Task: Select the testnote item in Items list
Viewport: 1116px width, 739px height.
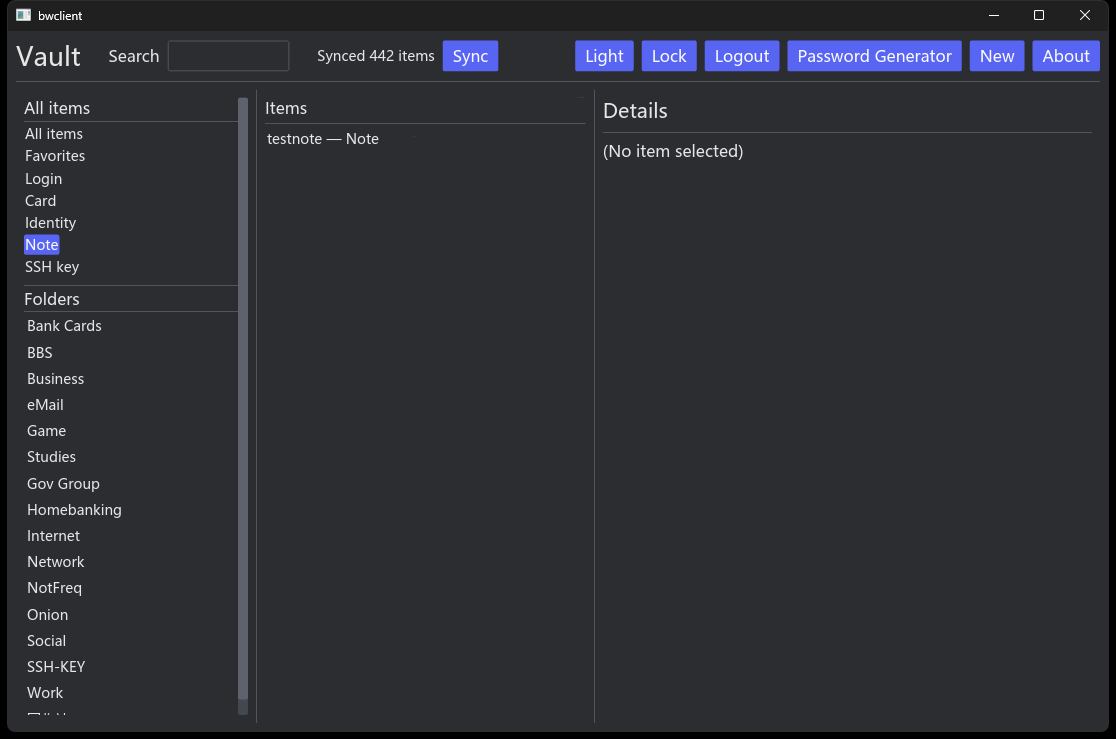Action: (322, 138)
